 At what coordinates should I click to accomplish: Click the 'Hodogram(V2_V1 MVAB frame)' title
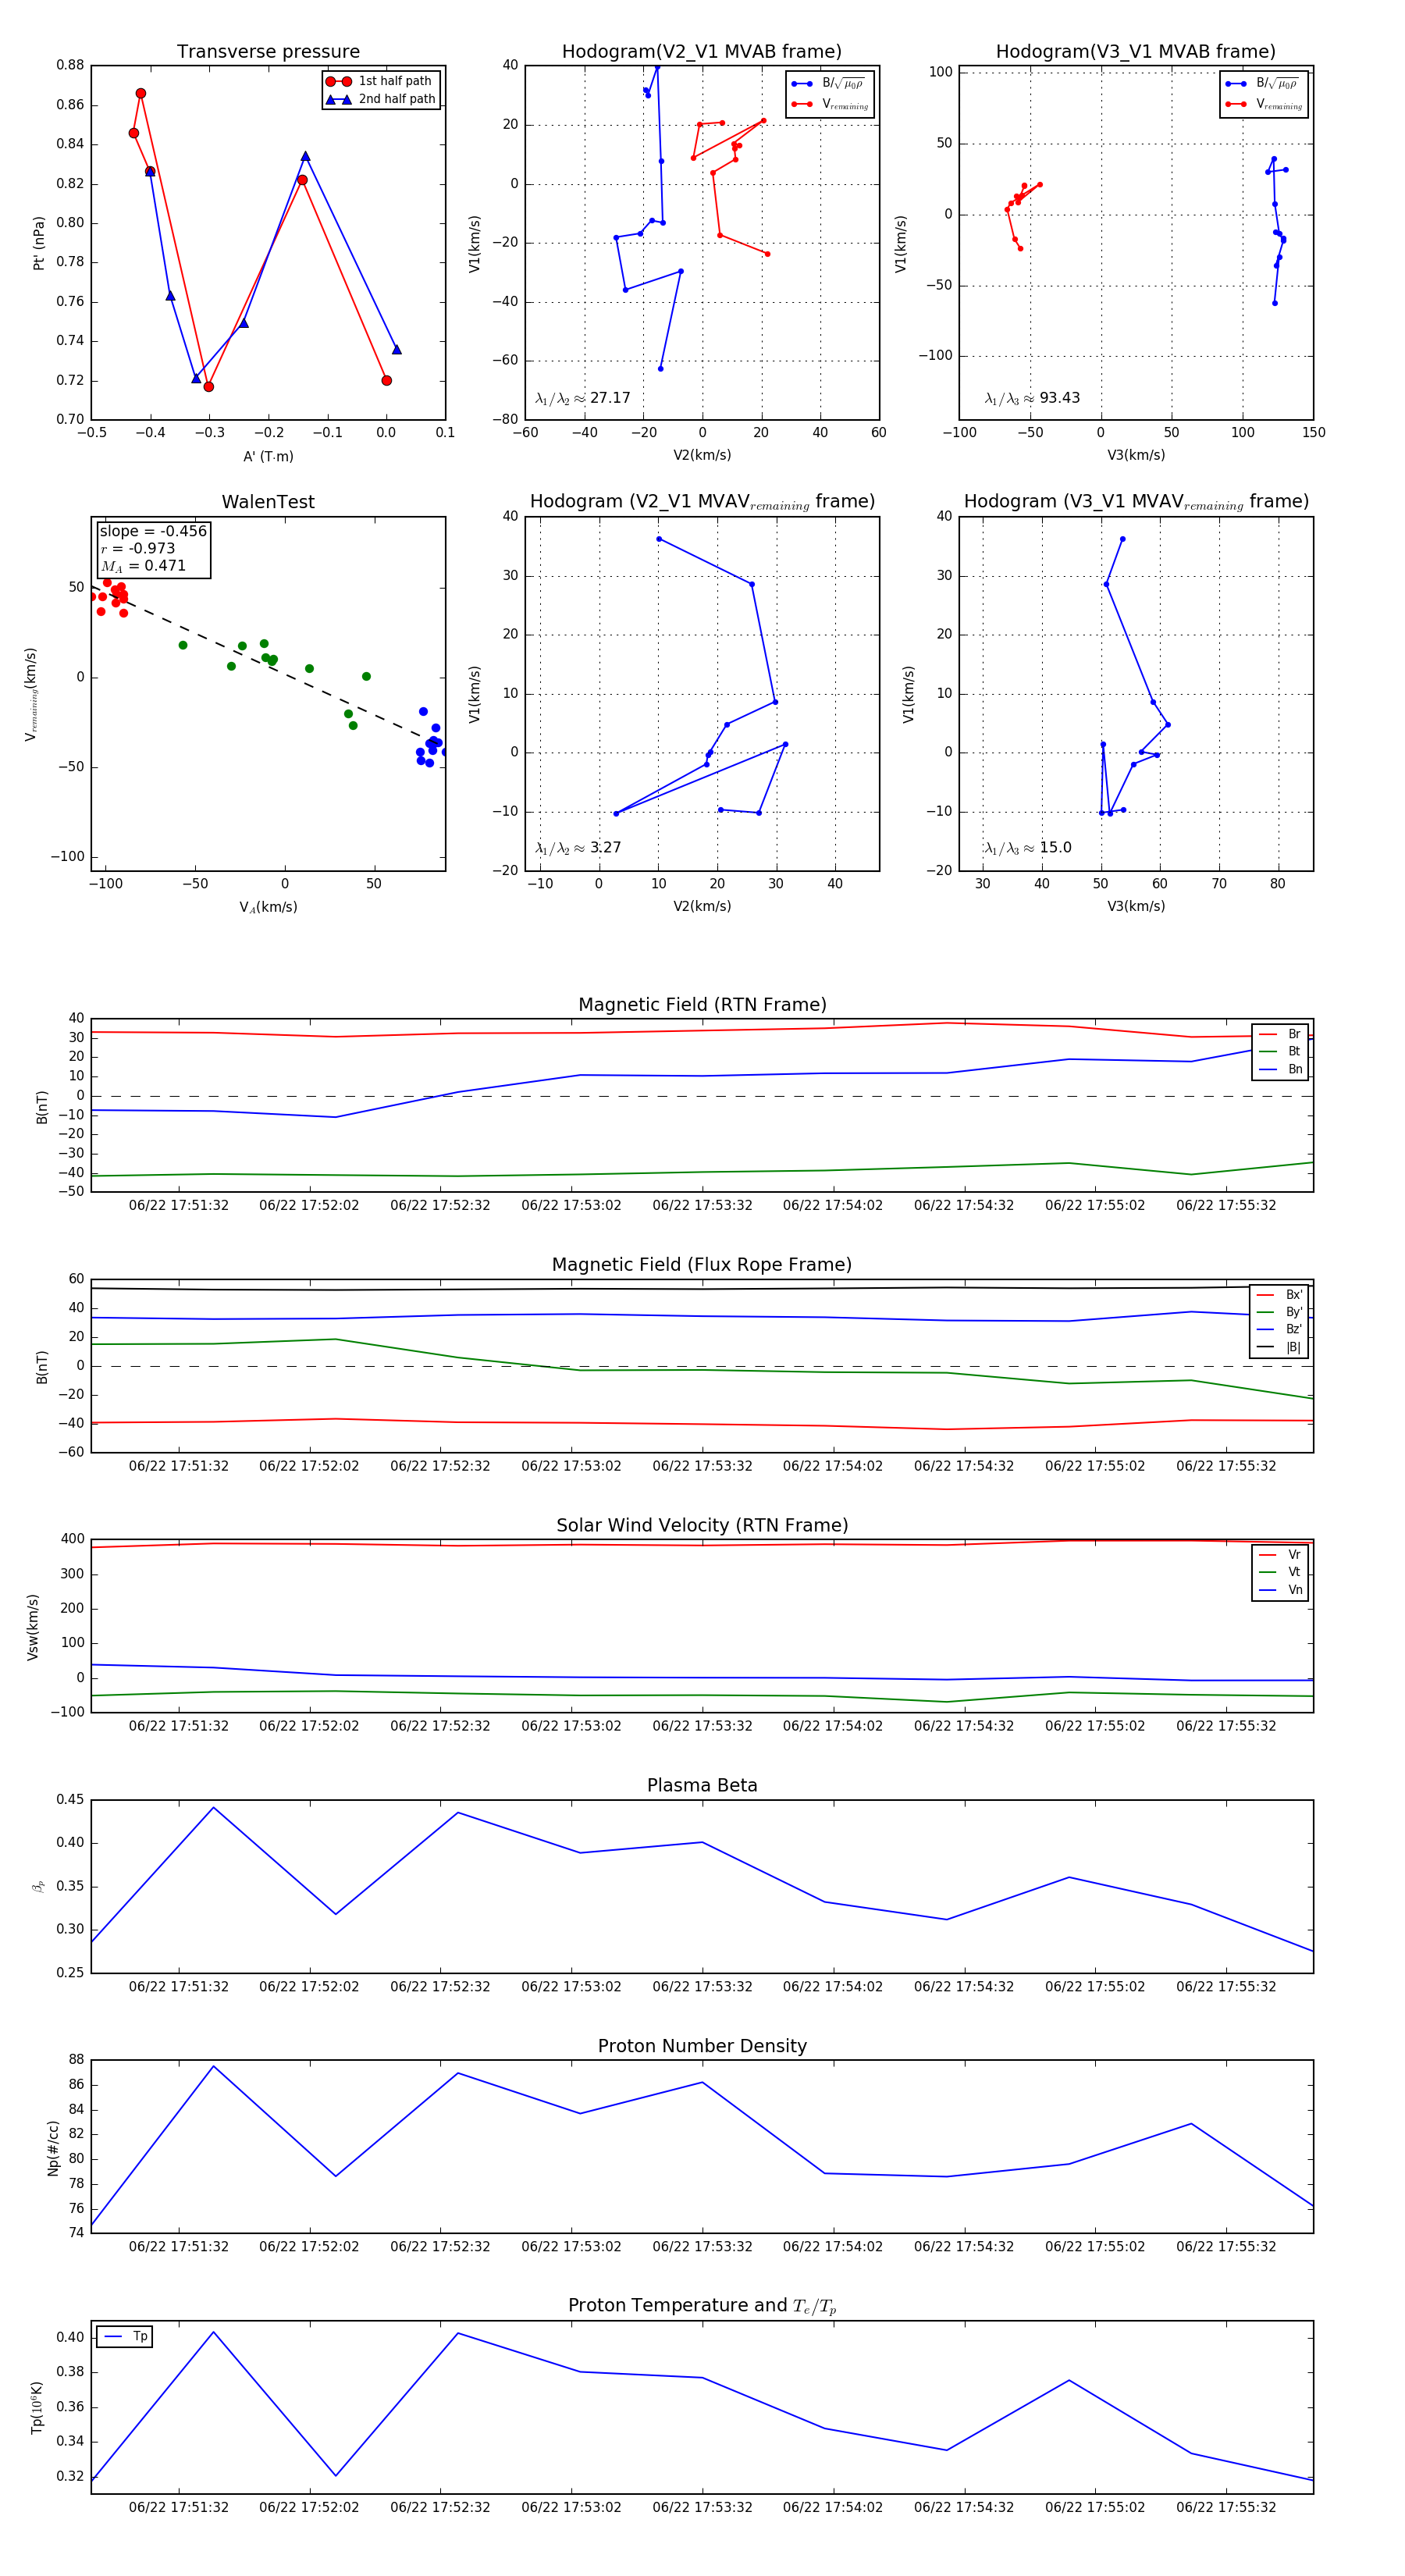coord(702,52)
